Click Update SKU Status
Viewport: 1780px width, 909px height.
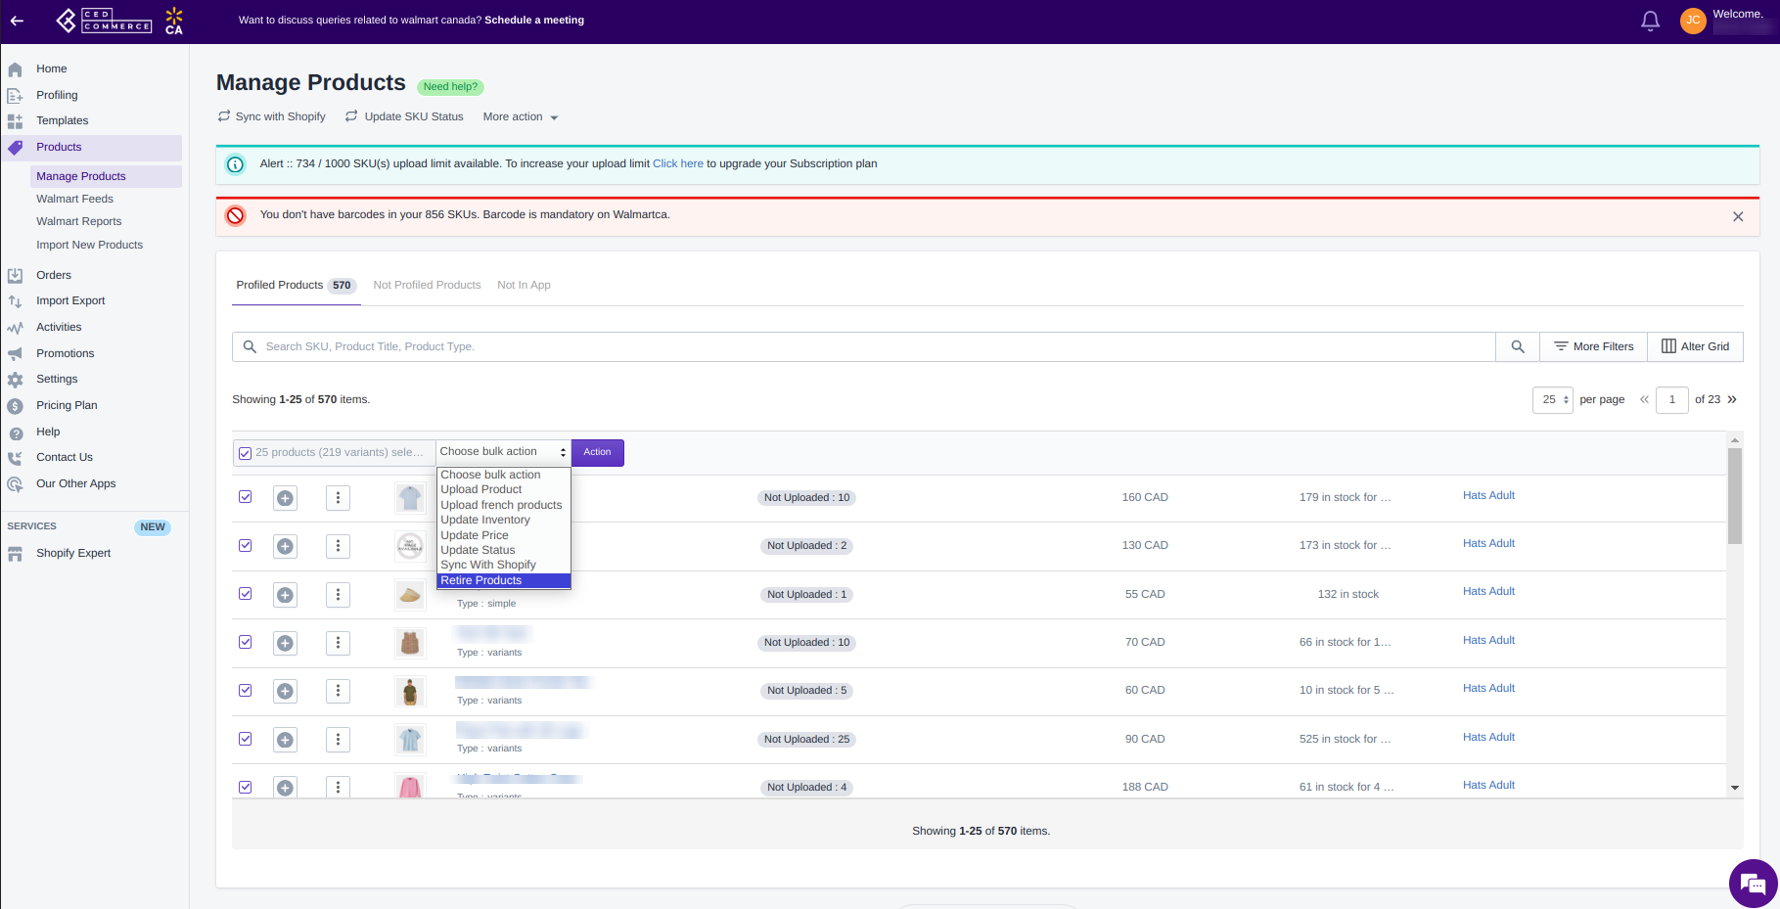404,117
